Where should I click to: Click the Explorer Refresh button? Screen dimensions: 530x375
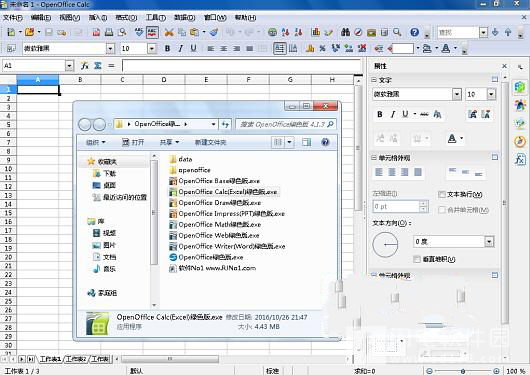[225, 124]
